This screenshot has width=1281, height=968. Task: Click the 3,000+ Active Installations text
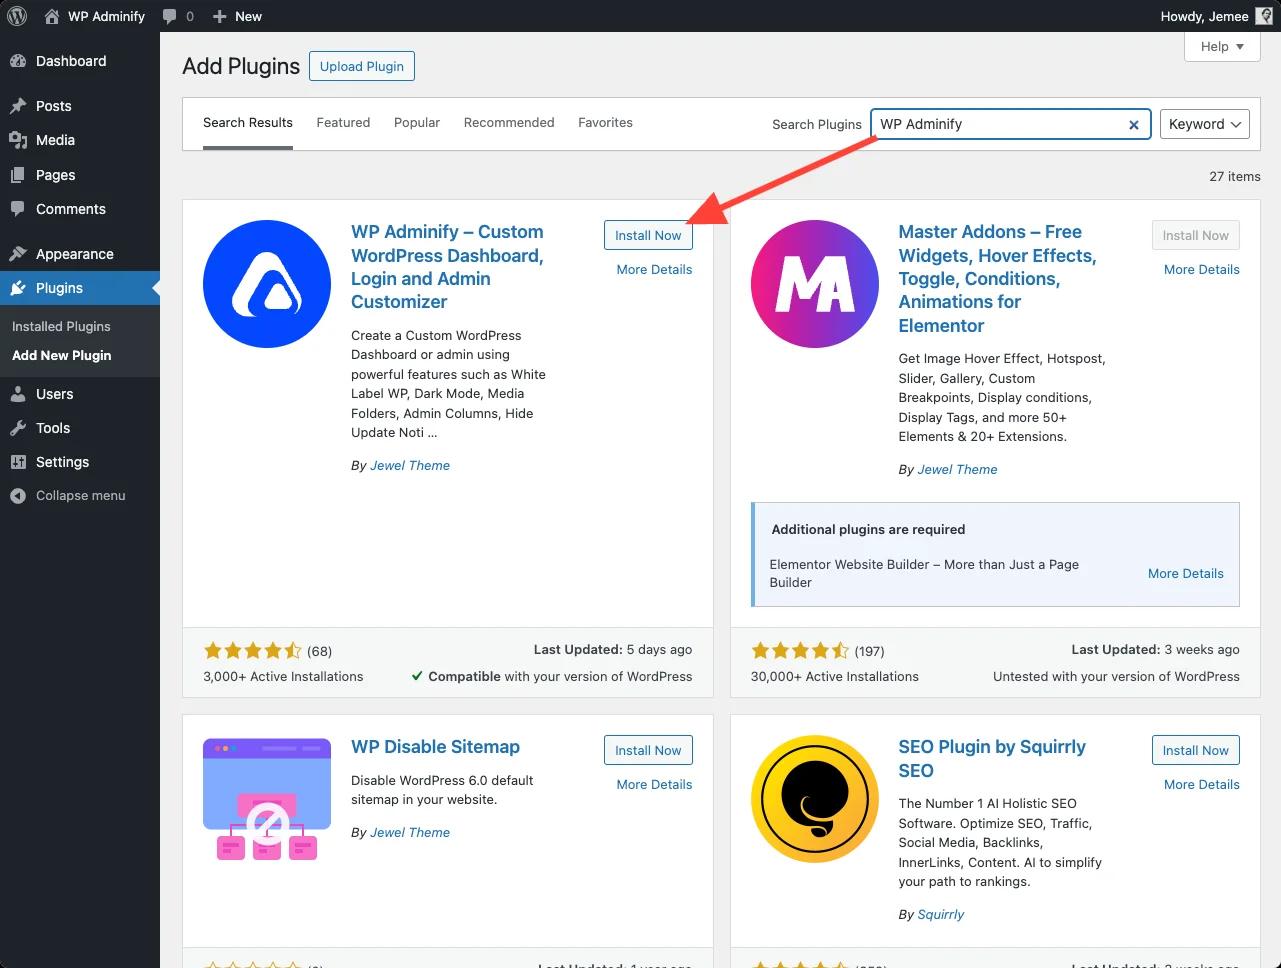(x=283, y=676)
